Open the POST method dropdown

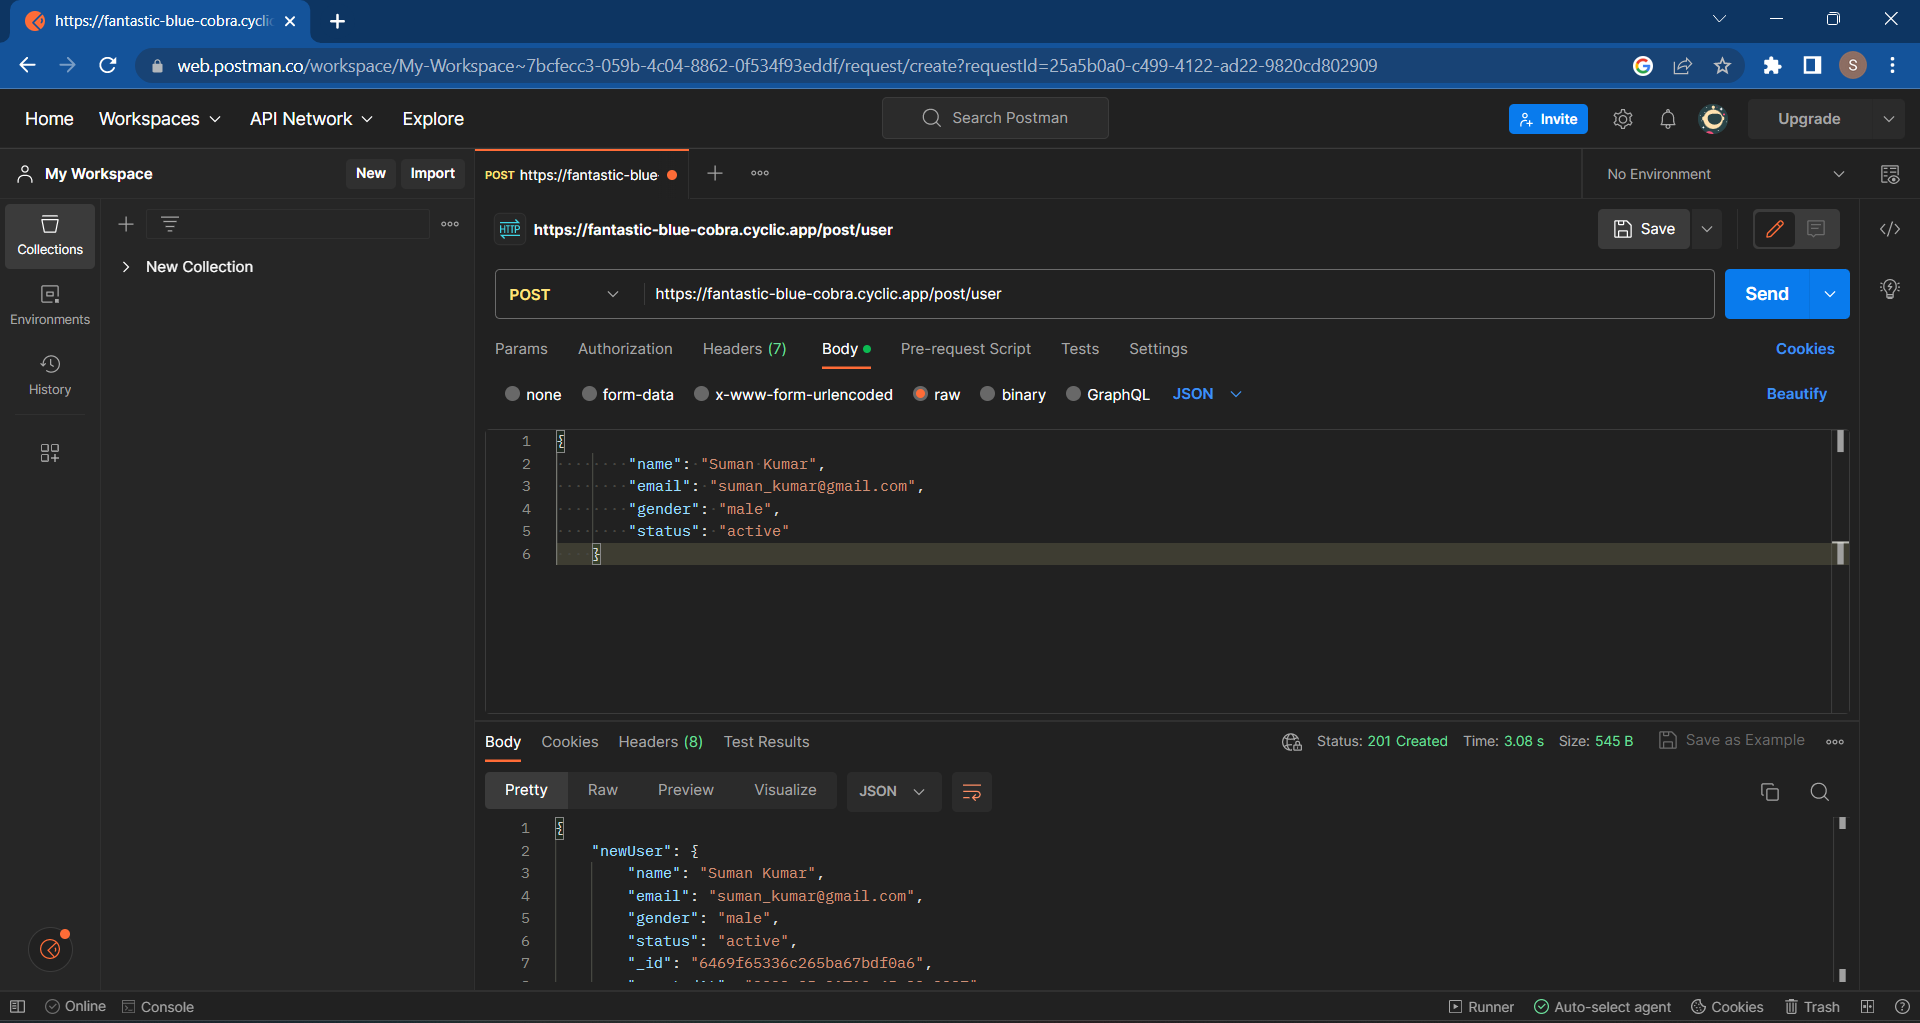(565, 294)
